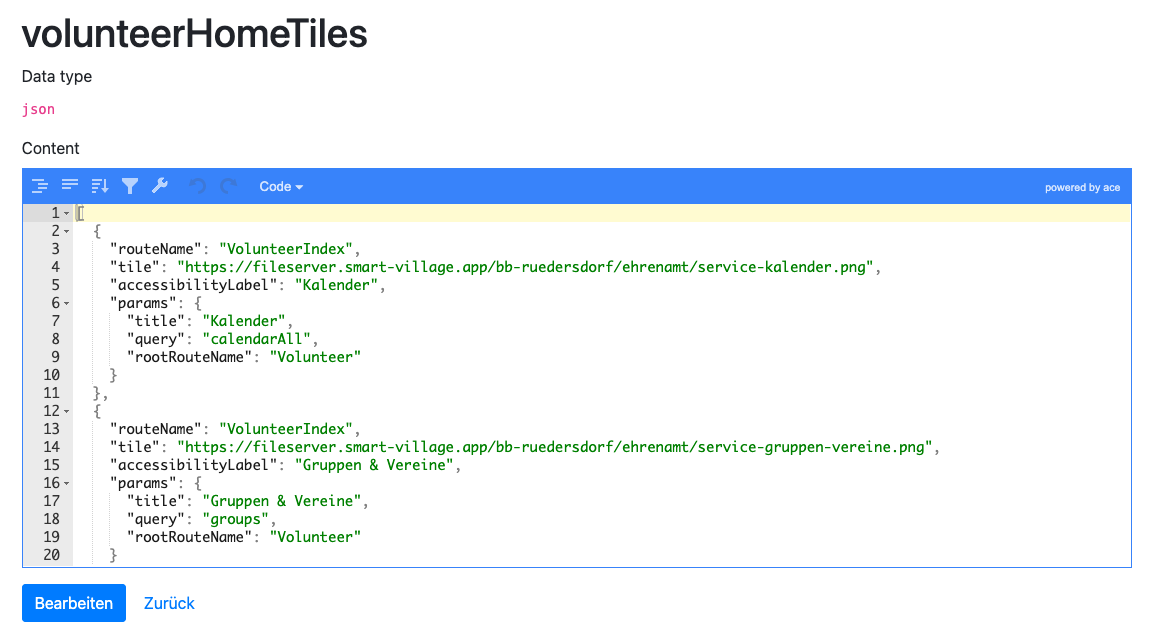This screenshot has width=1153, height=635.
Task: Click the redo arrow icon
Action: pyautogui.click(x=228, y=186)
